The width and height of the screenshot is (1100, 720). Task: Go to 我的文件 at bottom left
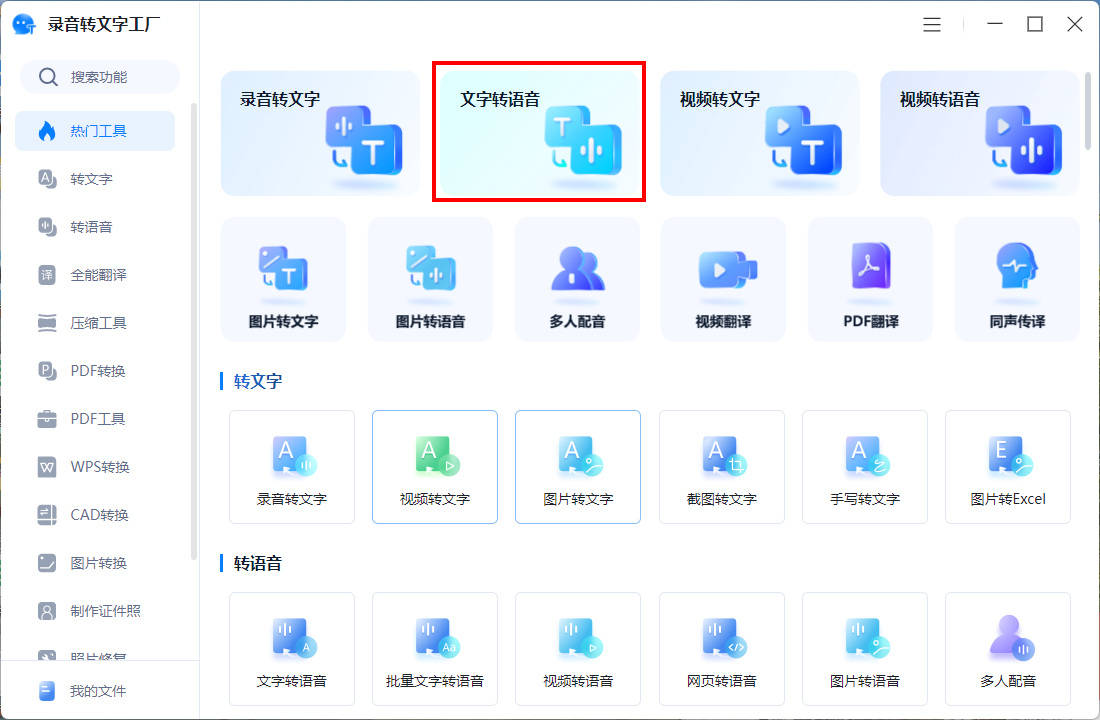pyautogui.click(x=94, y=690)
